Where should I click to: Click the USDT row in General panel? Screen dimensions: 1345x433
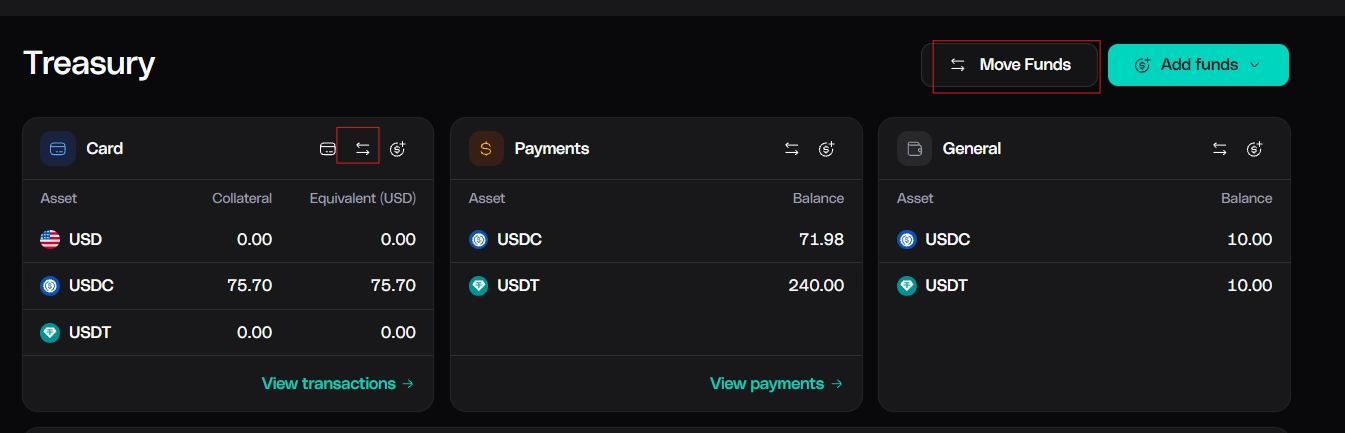1084,286
